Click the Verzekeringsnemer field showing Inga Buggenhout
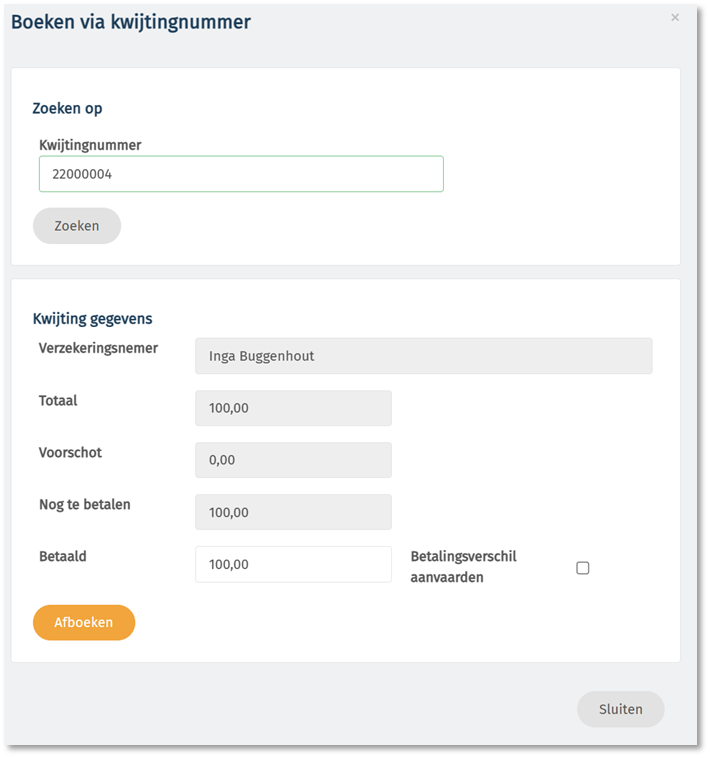 pyautogui.click(x=423, y=356)
